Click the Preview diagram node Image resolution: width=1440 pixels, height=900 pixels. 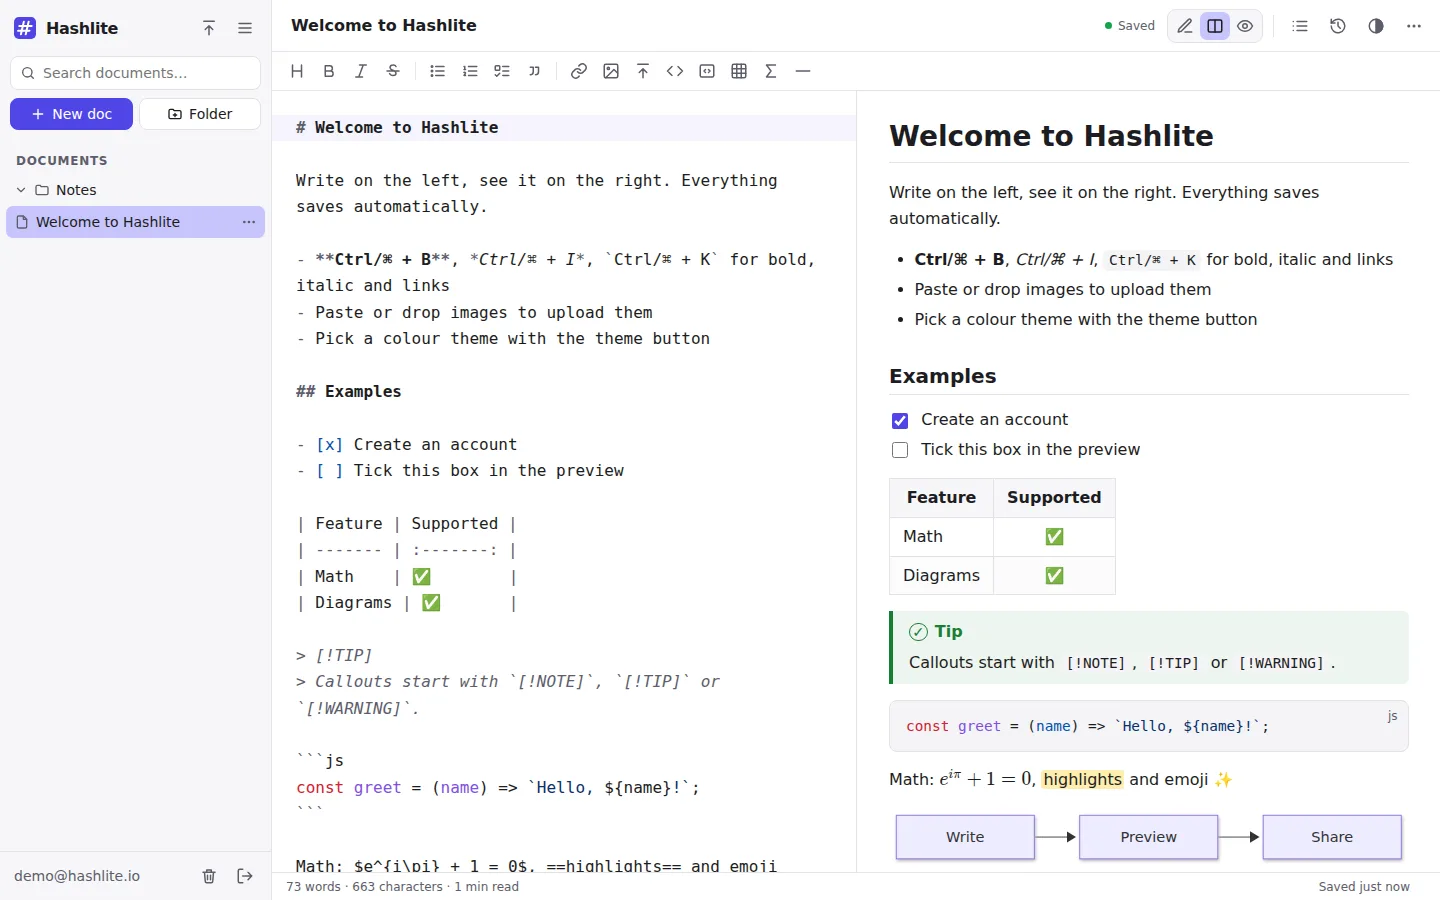(1148, 837)
